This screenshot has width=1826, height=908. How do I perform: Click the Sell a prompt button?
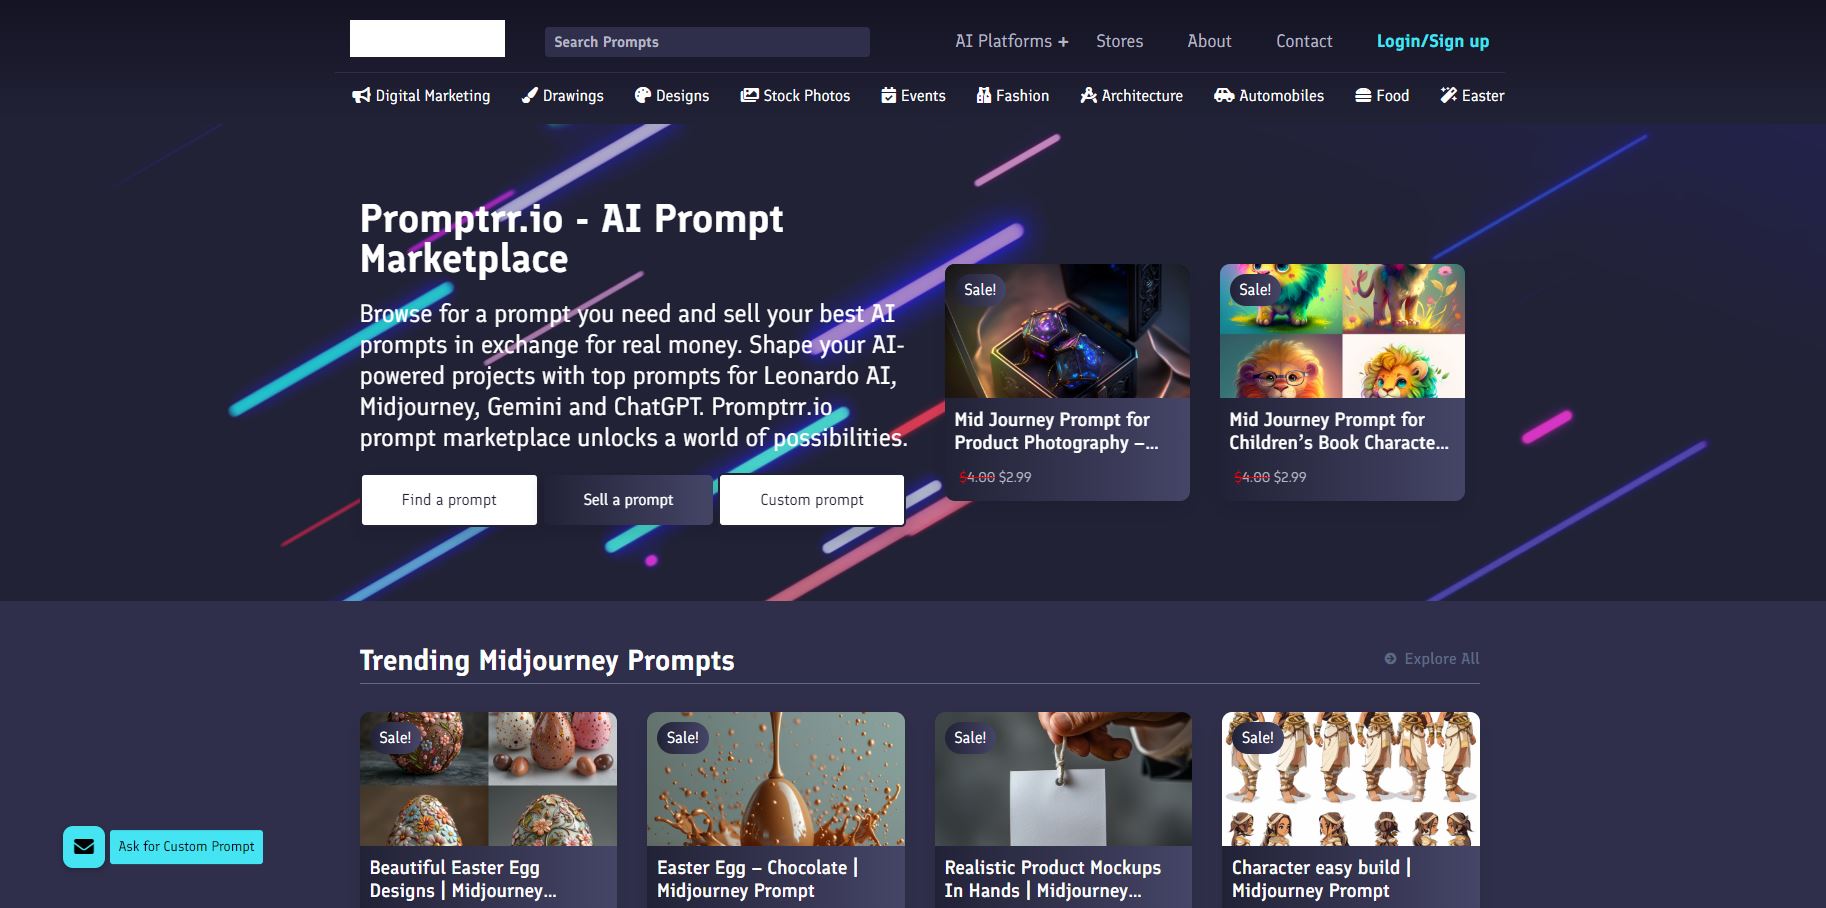(x=628, y=500)
